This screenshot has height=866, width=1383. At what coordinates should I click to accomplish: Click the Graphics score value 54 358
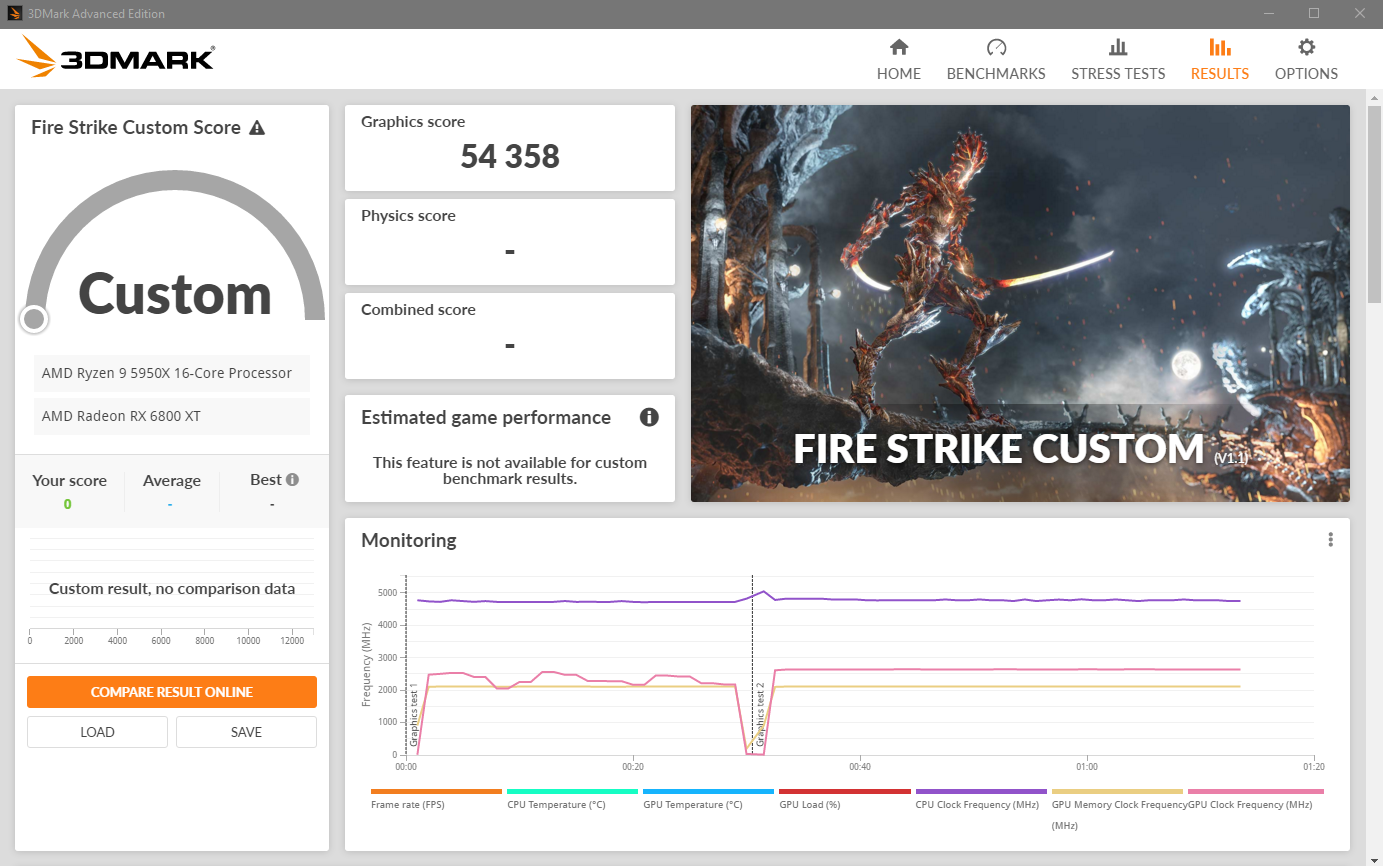click(x=510, y=157)
